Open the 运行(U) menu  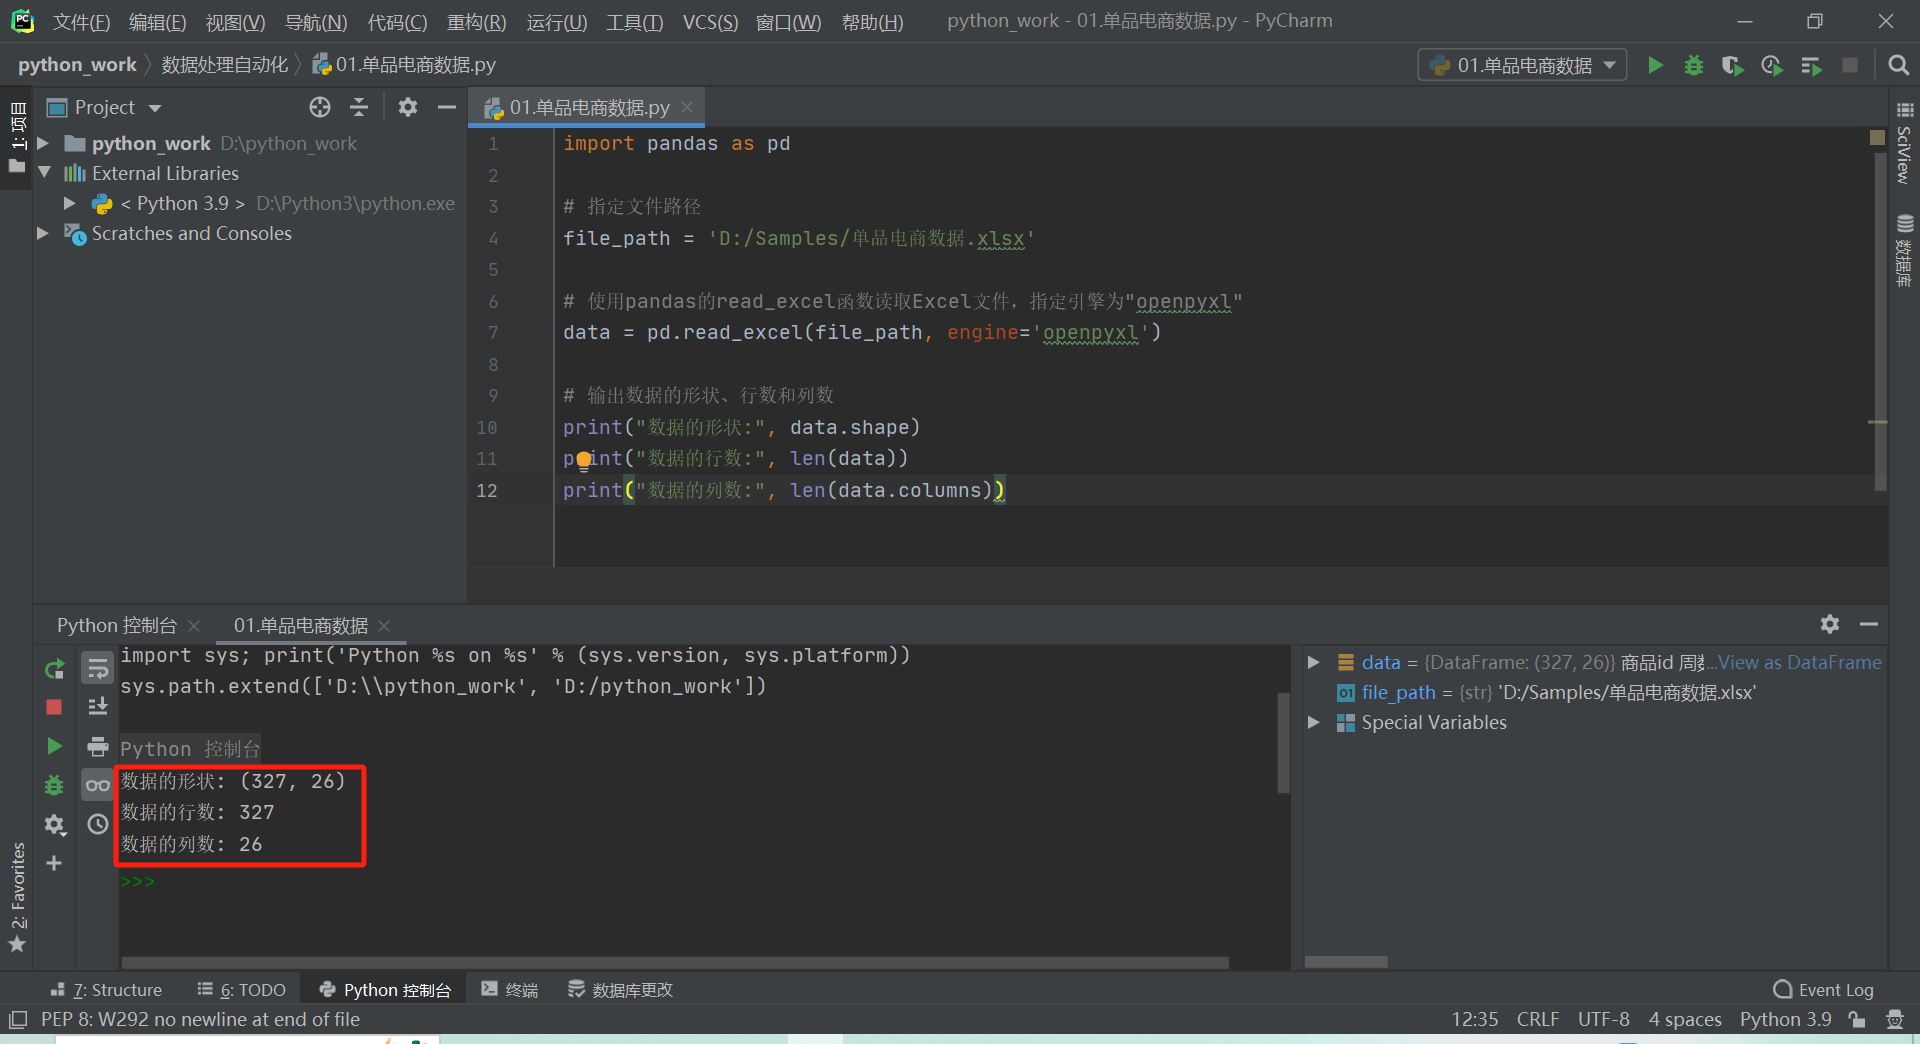pos(556,22)
